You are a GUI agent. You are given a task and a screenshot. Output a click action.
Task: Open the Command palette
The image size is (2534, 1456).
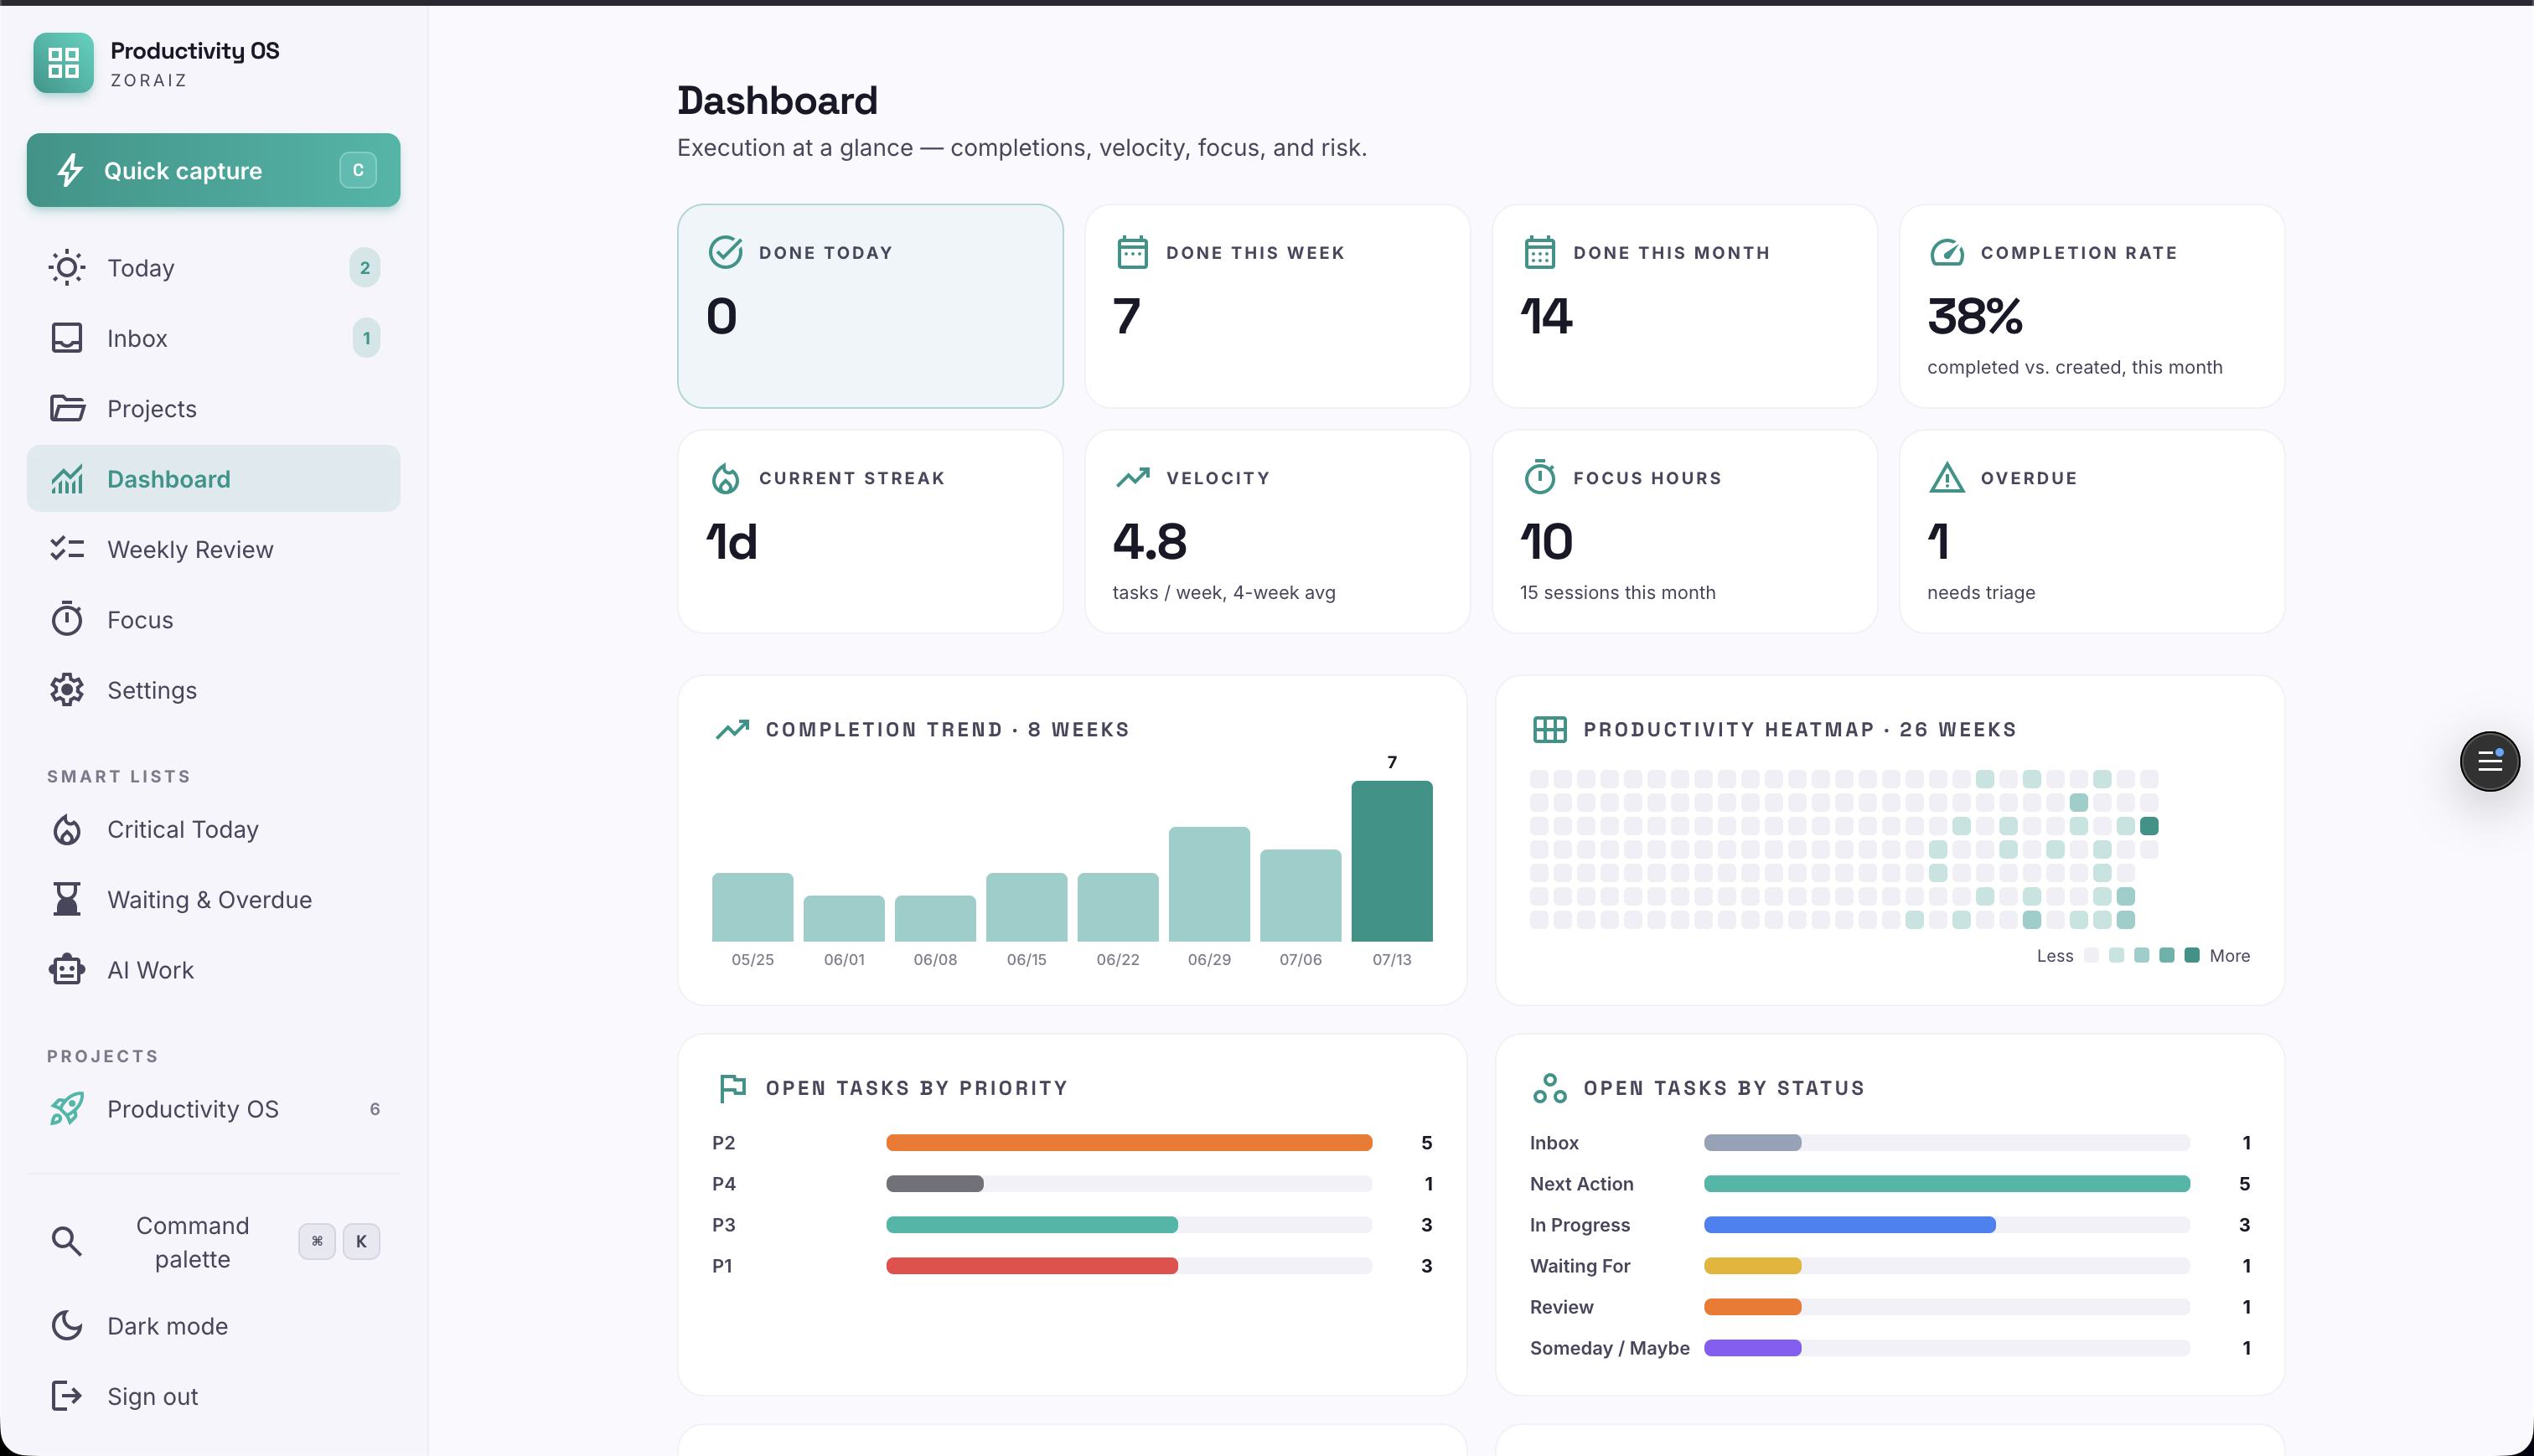[x=214, y=1242]
